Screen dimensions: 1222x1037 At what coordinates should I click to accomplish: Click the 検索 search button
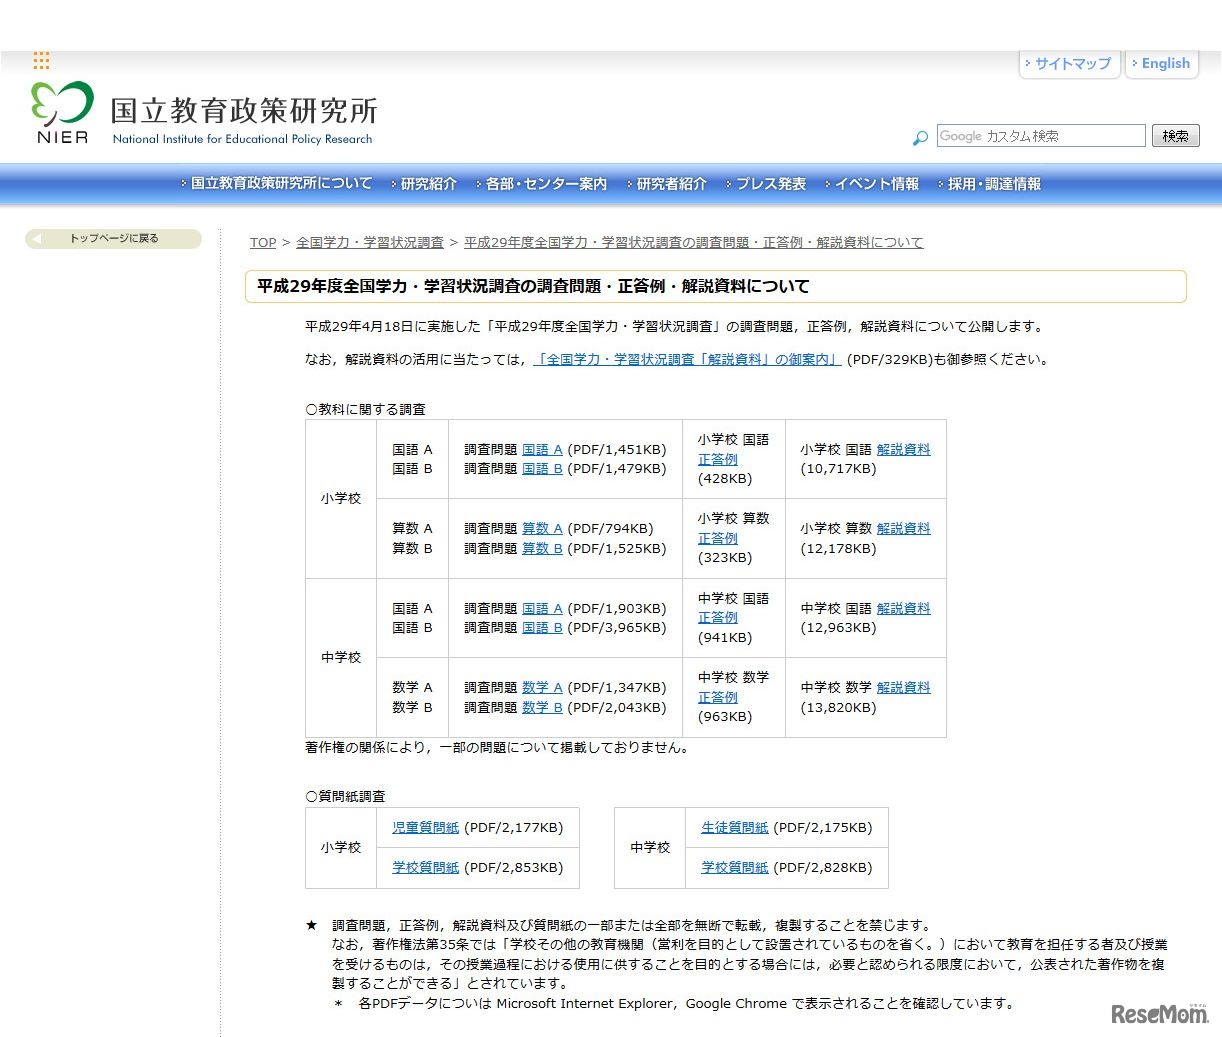pos(1176,135)
